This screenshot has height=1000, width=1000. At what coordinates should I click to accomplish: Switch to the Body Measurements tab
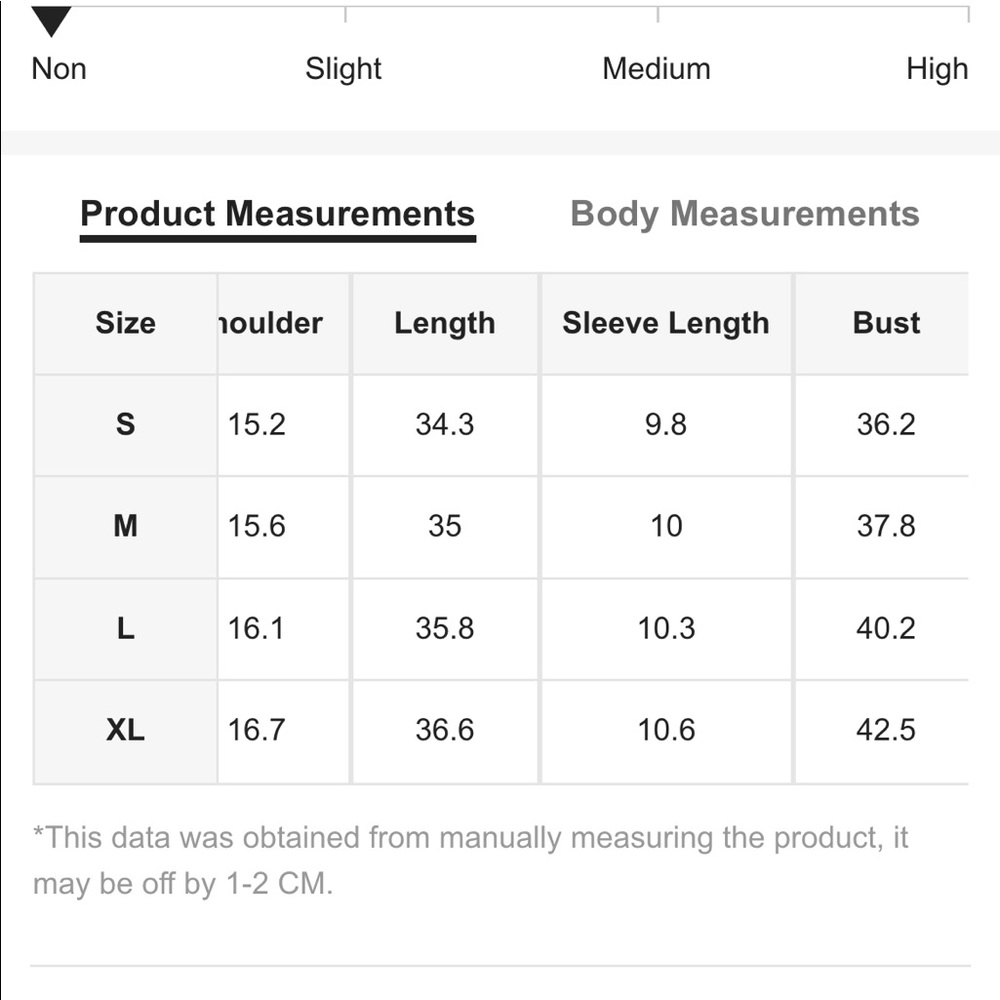pyautogui.click(x=745, y=214)
